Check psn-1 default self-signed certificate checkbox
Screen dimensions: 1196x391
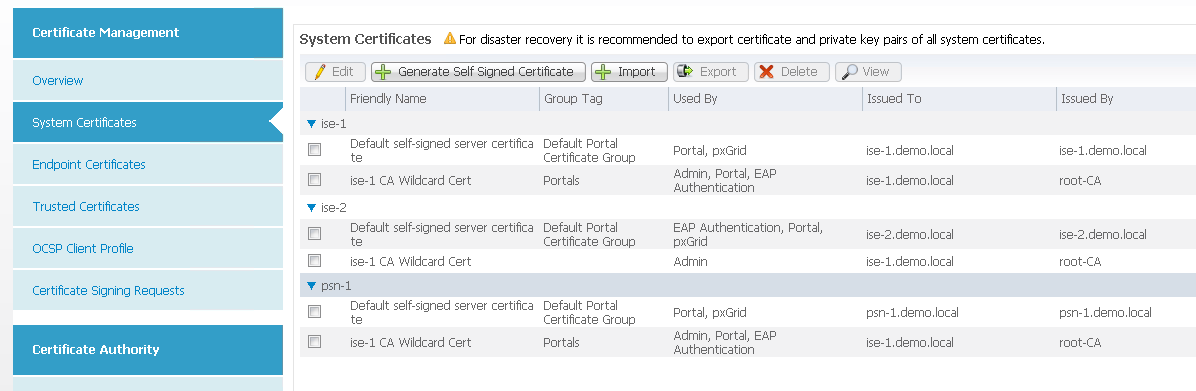(x=314, y=312)
